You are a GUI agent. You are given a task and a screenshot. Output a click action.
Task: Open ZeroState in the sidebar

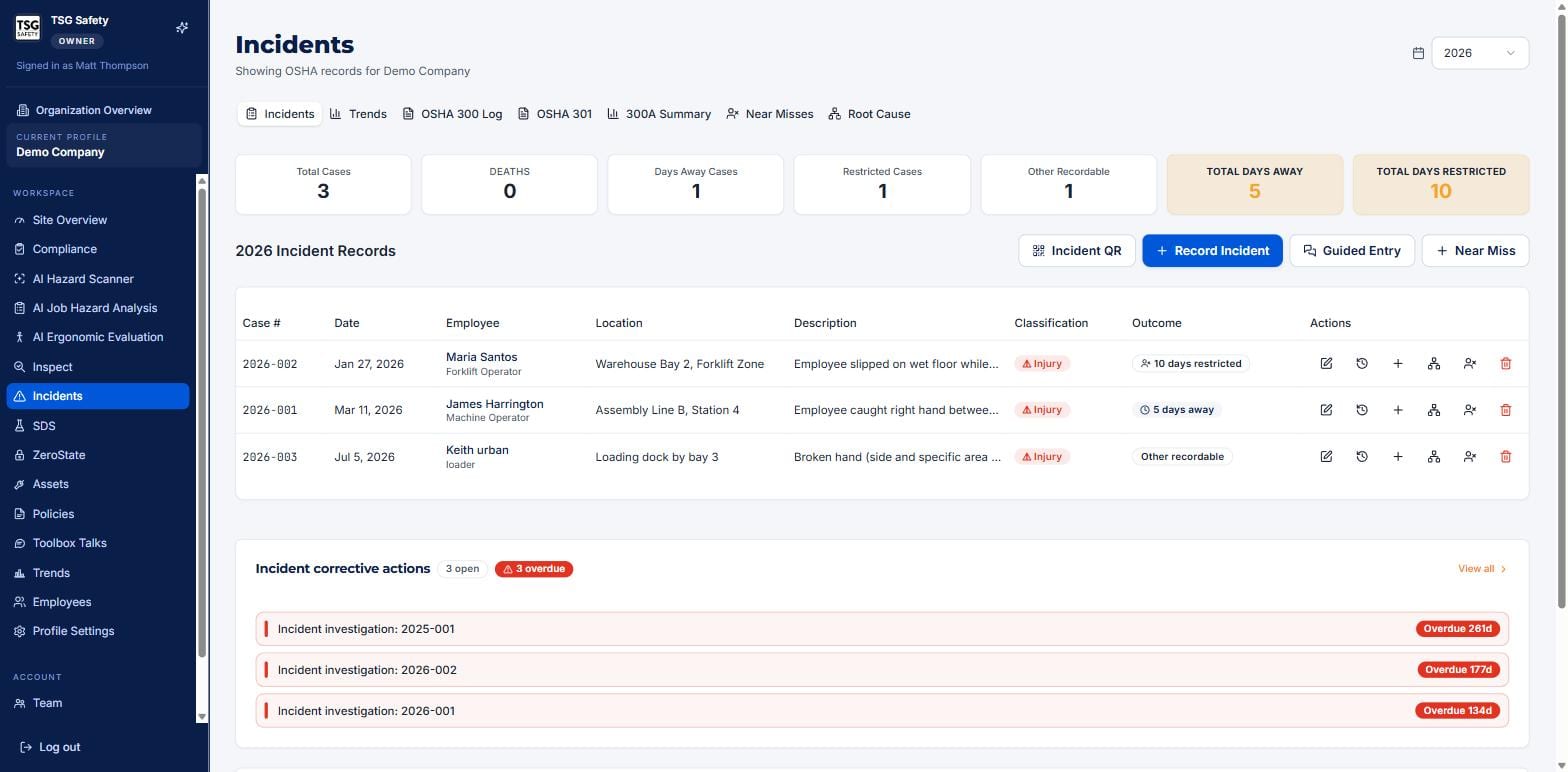point(98,455)
